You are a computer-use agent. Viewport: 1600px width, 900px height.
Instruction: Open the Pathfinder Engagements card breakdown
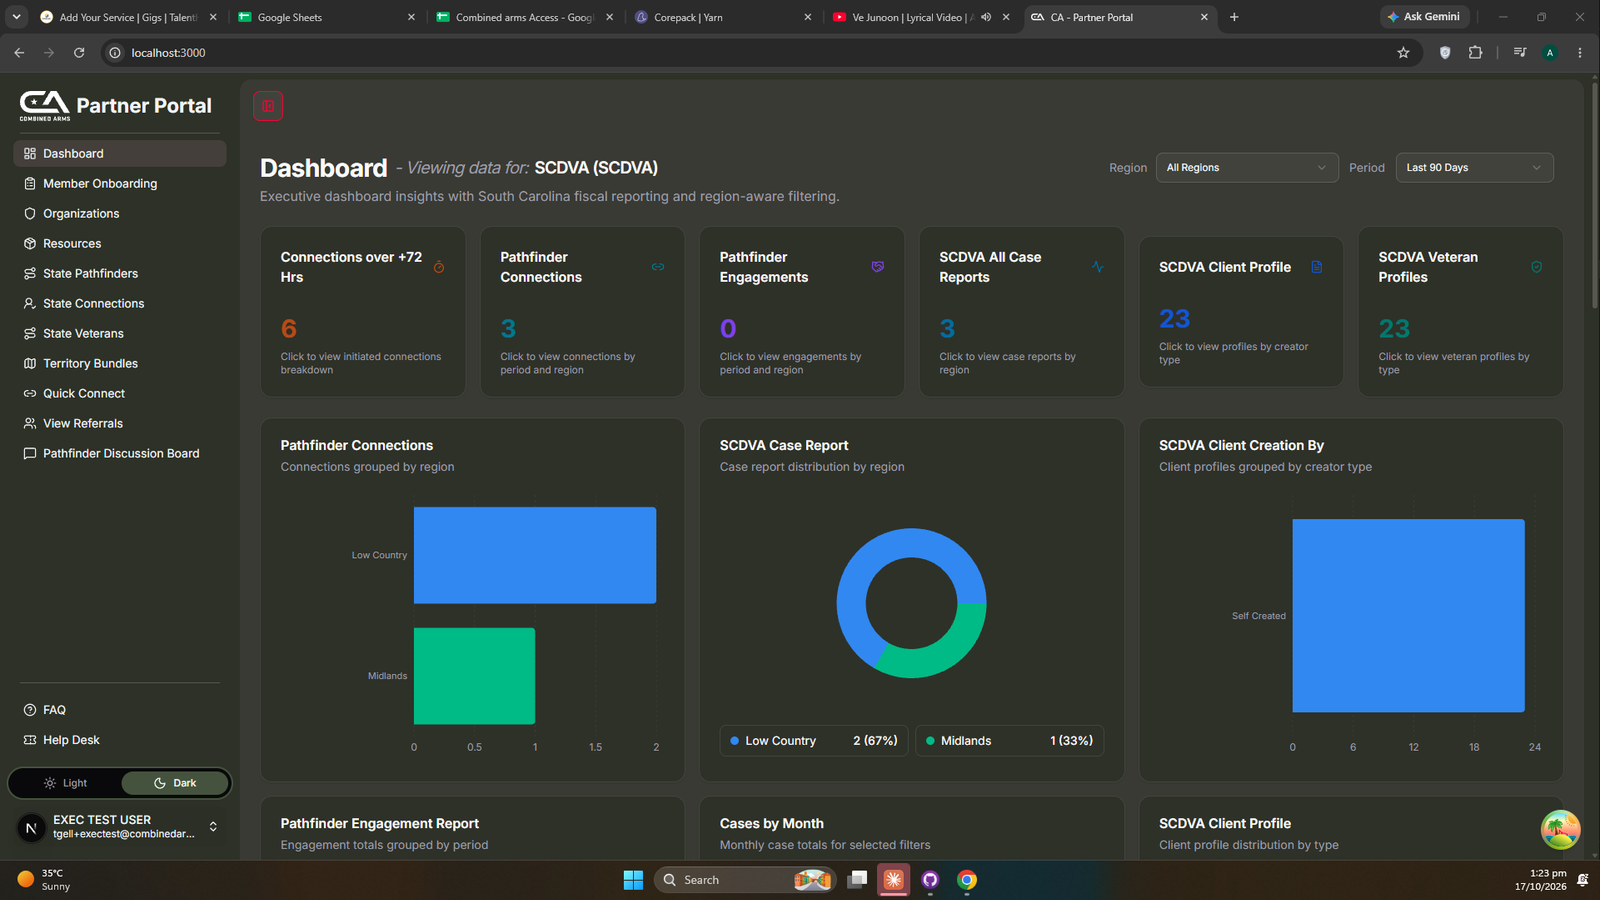pyautogui.click(x=802, y=312)
